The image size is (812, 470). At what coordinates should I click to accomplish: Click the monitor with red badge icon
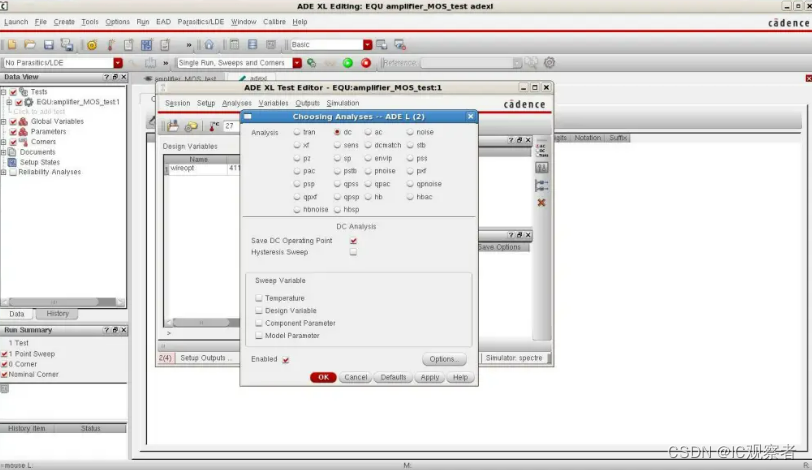tap(400, 45)
